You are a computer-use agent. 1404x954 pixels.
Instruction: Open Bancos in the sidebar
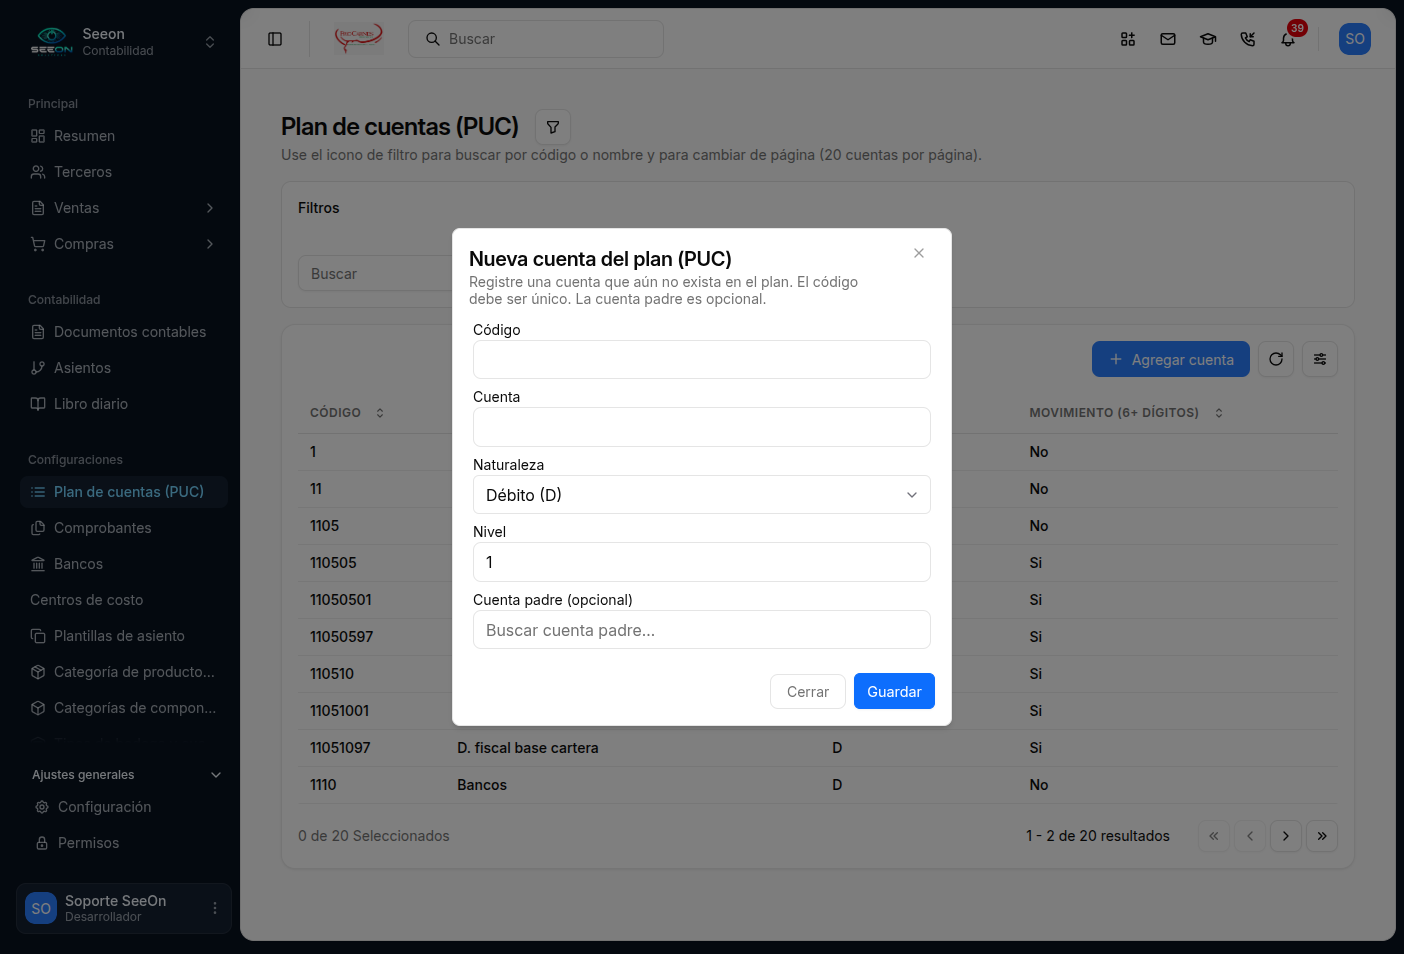124,564
